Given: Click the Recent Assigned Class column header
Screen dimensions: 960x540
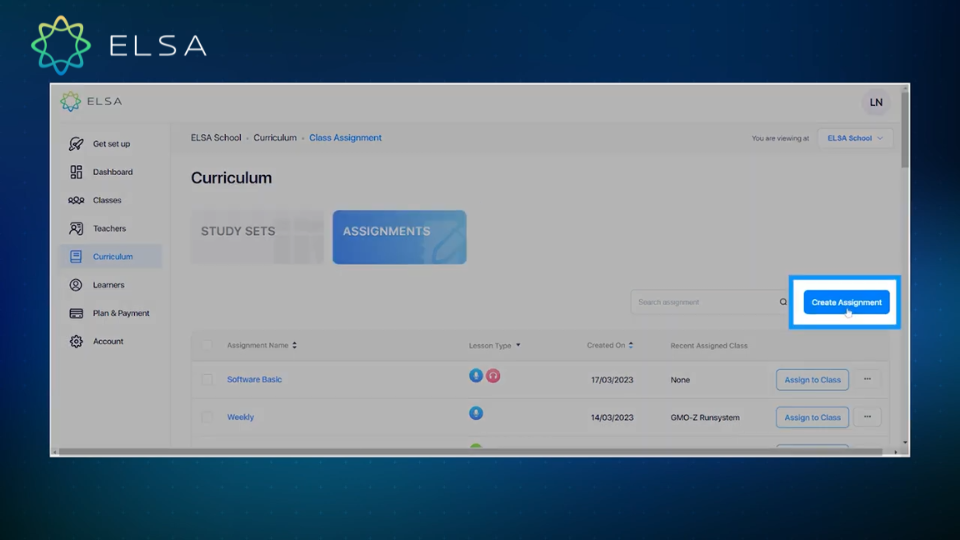Looking at the screenshot, I should pyautogui.click(x=708, y=345).
